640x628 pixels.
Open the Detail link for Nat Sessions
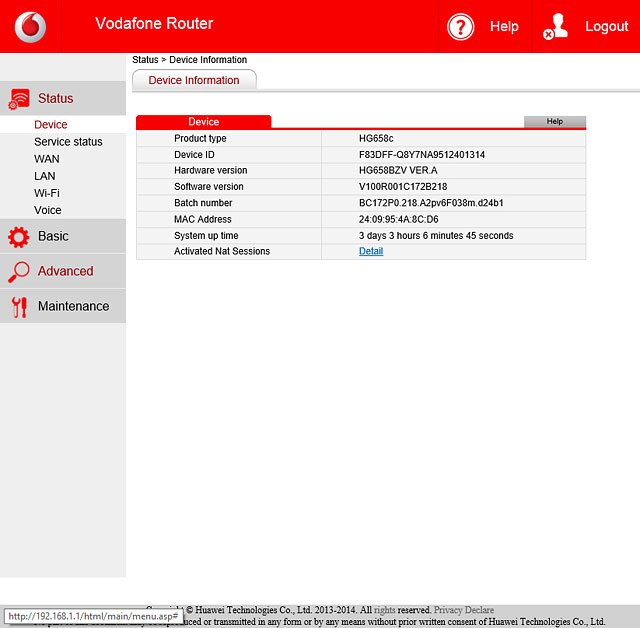(x=371, y=251)
